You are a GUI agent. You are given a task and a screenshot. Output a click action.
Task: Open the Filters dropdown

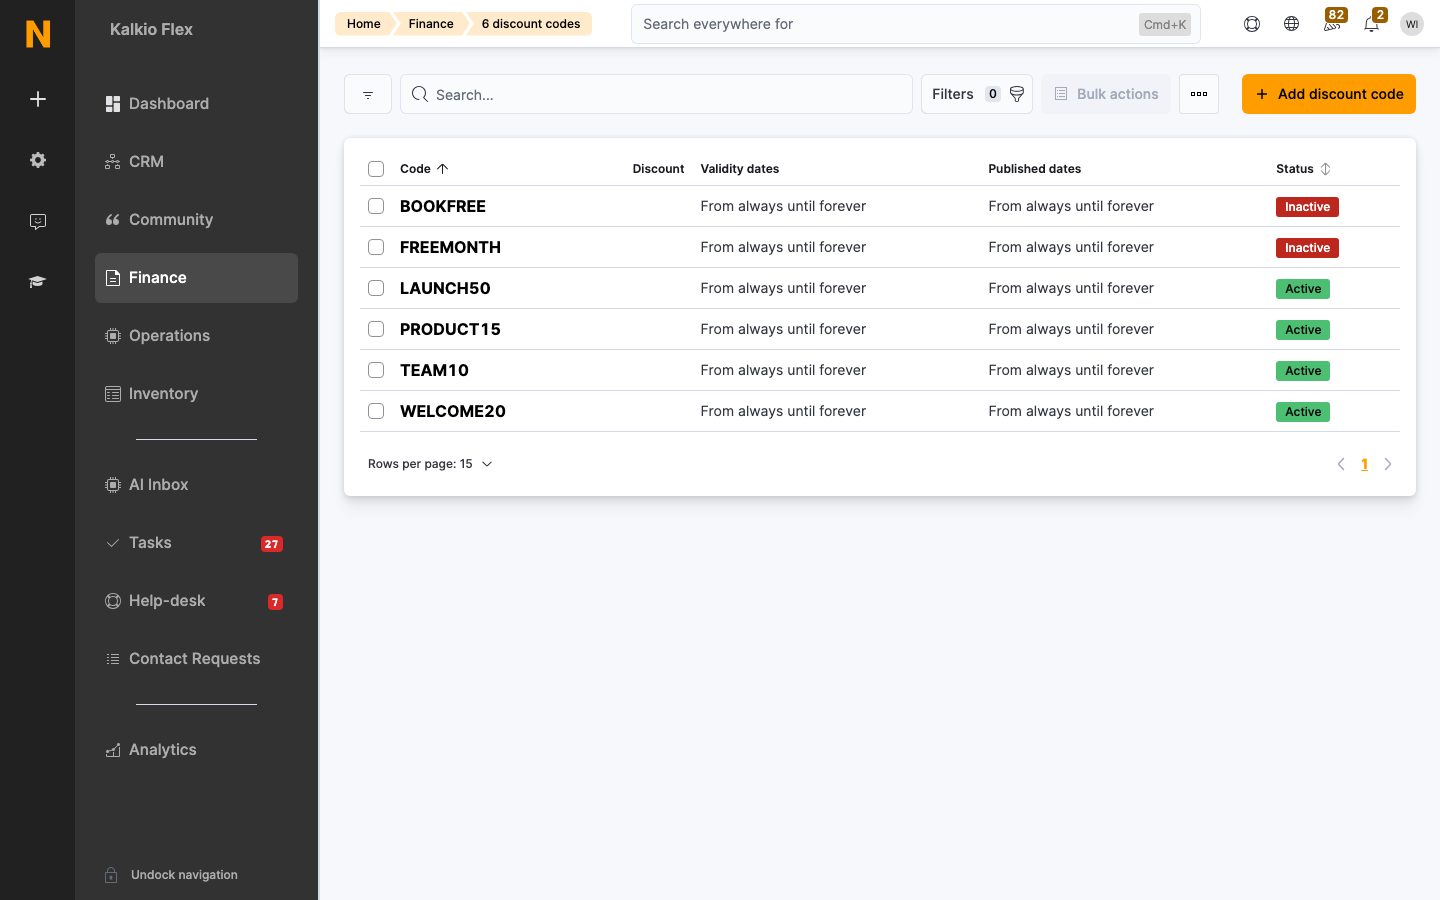977,94
